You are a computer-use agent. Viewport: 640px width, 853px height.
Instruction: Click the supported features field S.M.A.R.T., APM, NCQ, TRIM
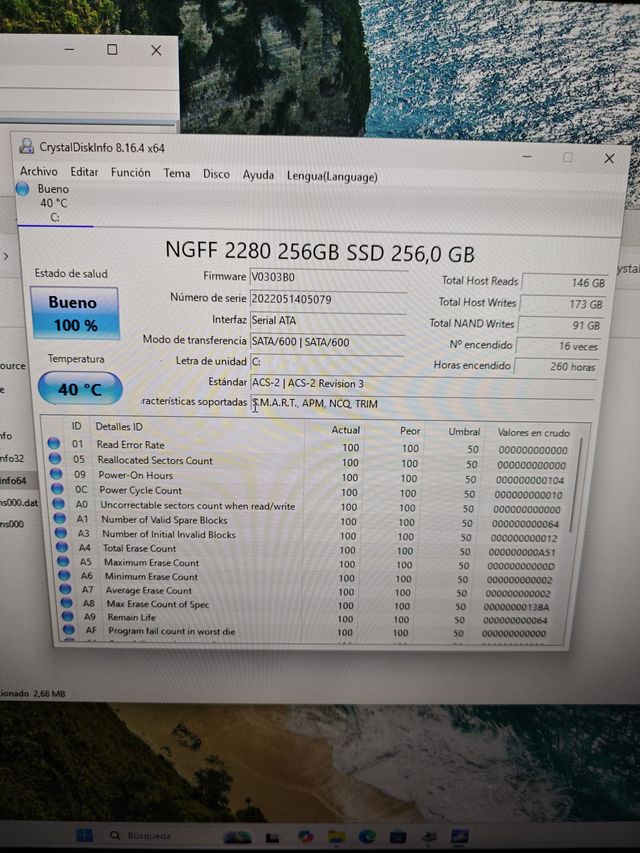[x=422, y=404]
